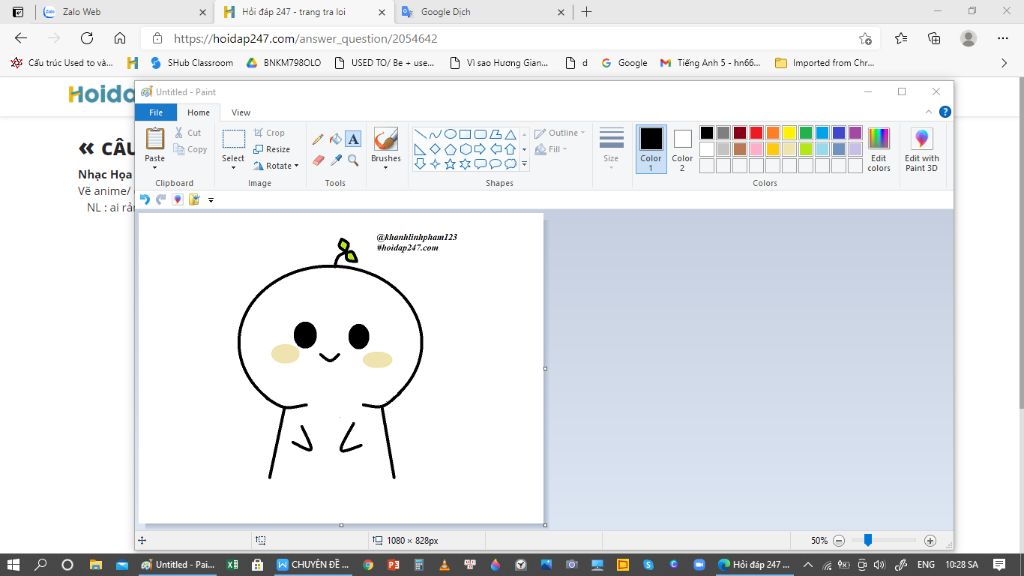Click the Undo arrow in quick access toolbar
The height and width of the screenshot is (576, 1024).
(x=145, y=199)
